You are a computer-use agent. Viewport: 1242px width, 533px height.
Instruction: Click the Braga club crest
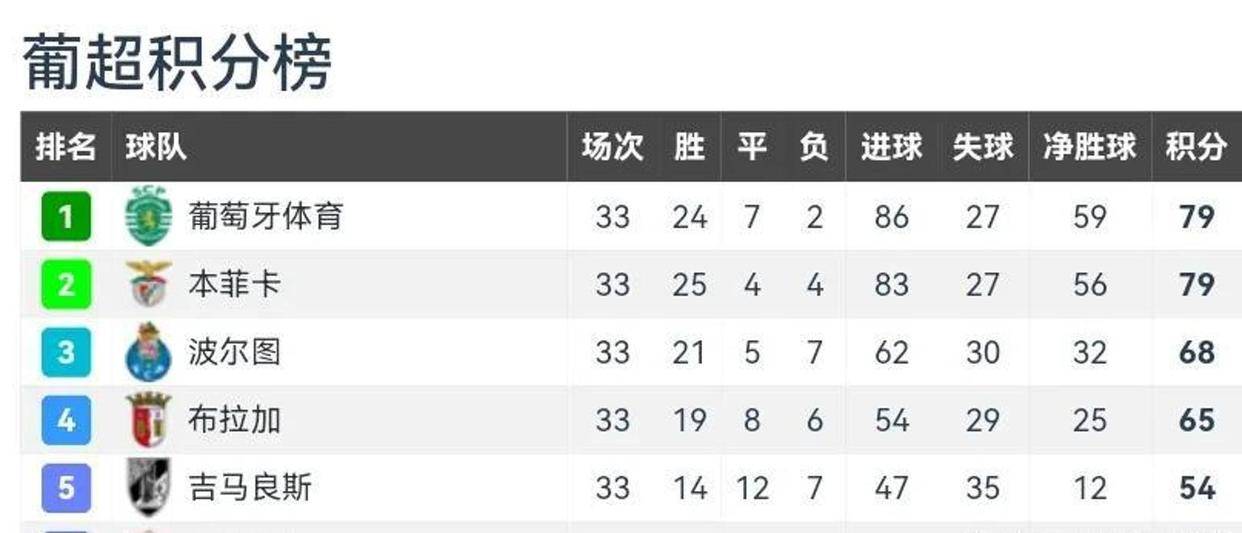pyautogui.click(x=148, y=420)
